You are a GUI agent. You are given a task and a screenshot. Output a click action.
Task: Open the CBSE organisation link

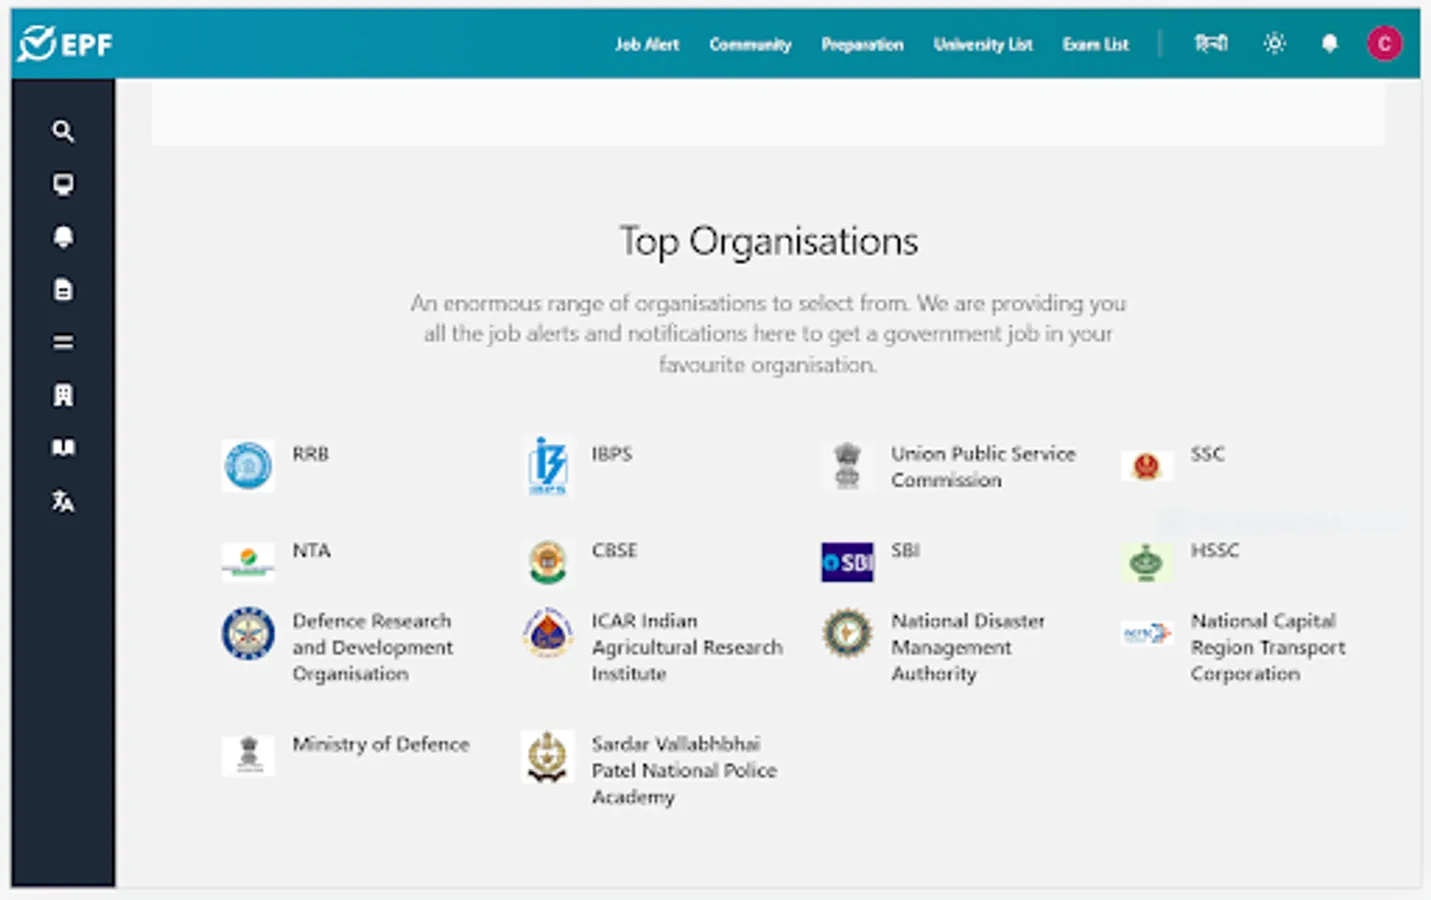click(x=614, y=551)
